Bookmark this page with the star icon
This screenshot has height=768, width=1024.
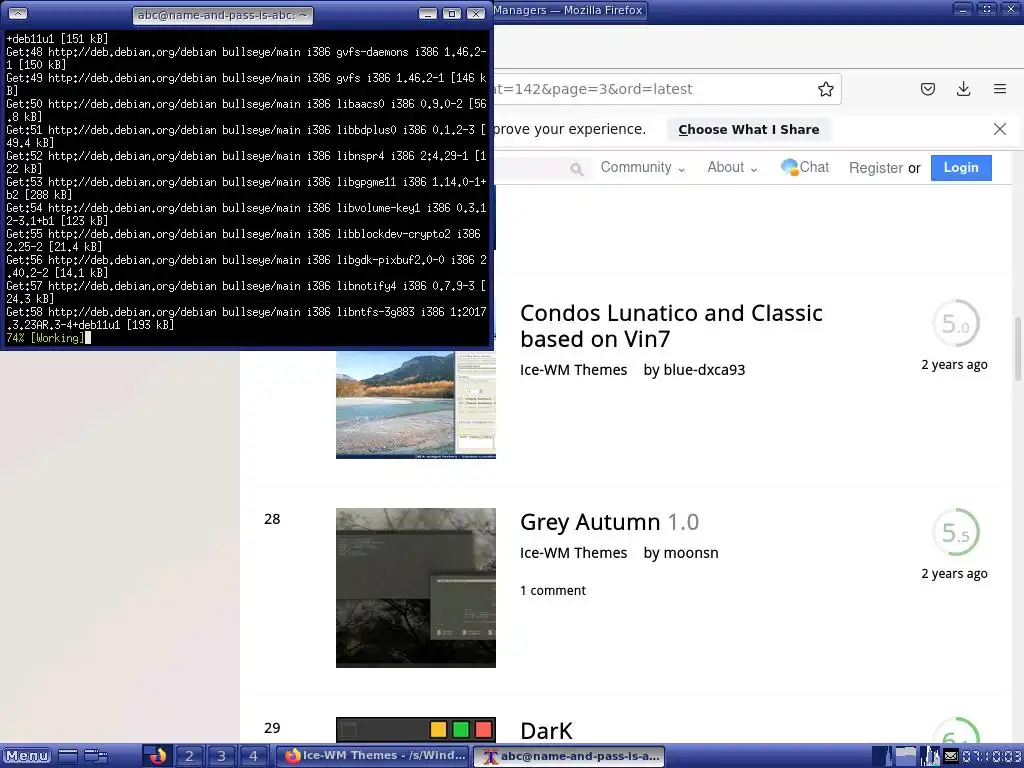click(825, 89)
